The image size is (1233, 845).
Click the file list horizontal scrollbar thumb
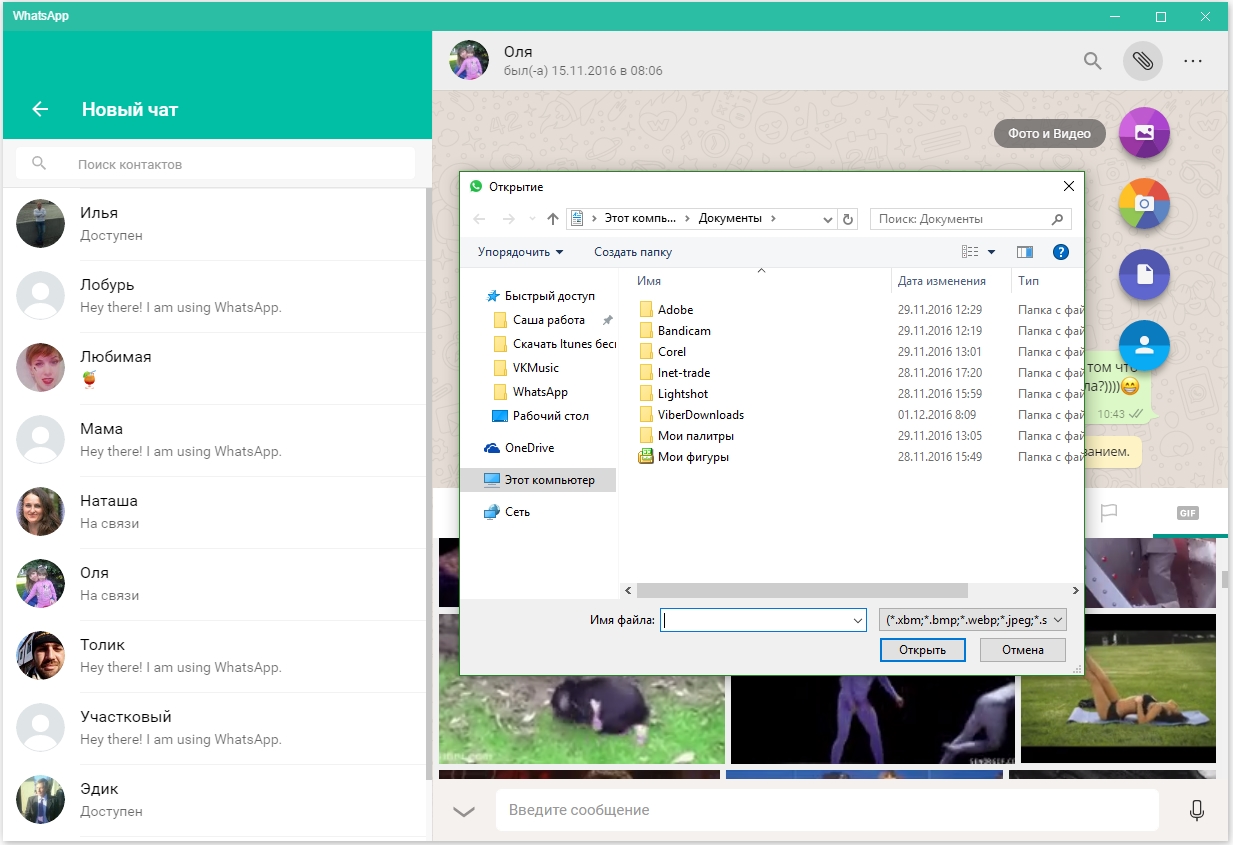[x=802, y=591]
